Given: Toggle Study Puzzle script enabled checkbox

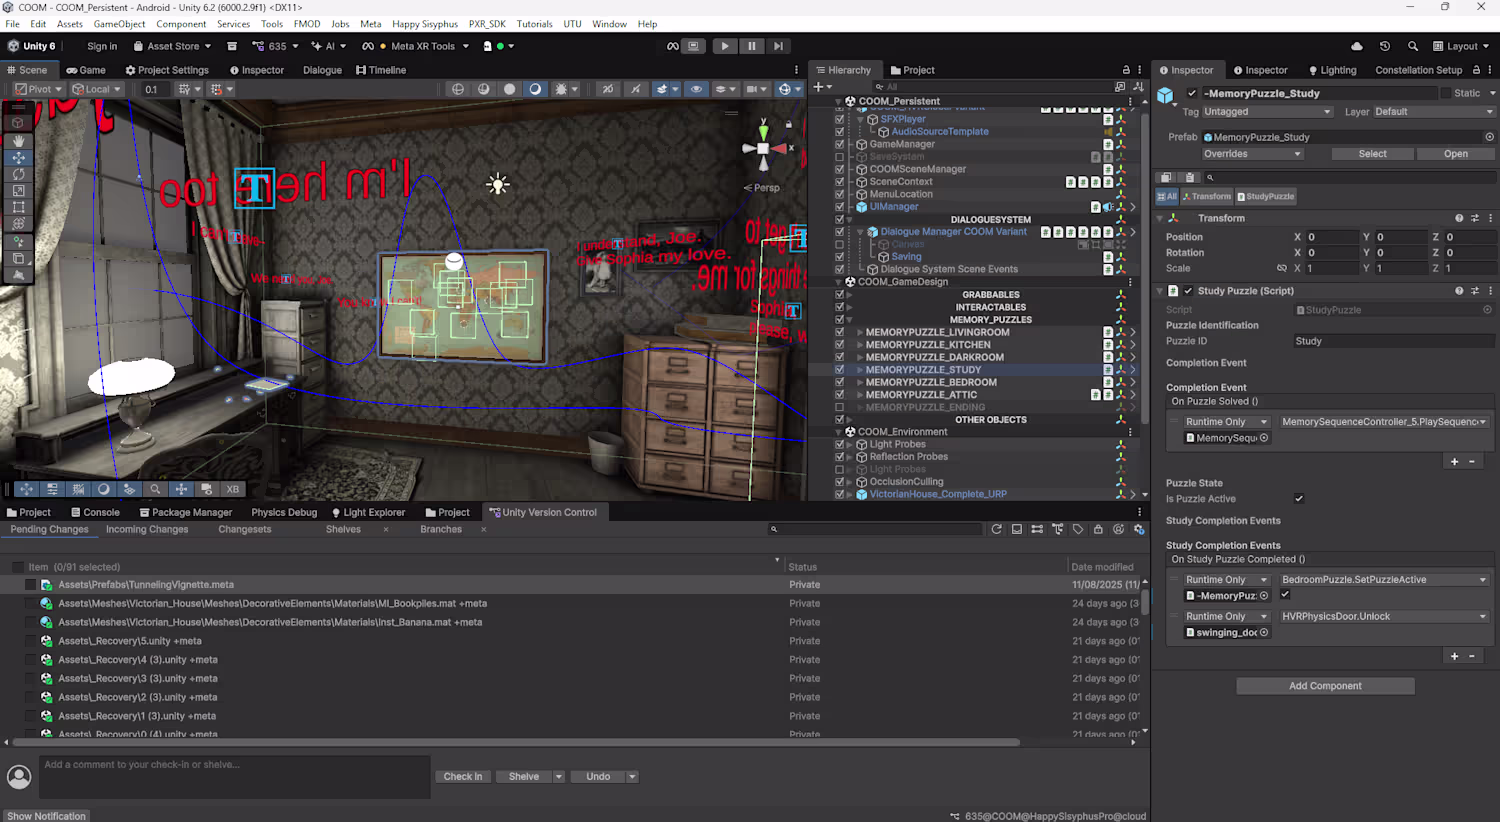Looking at the screenshot, I should [x=1188, y=291].
